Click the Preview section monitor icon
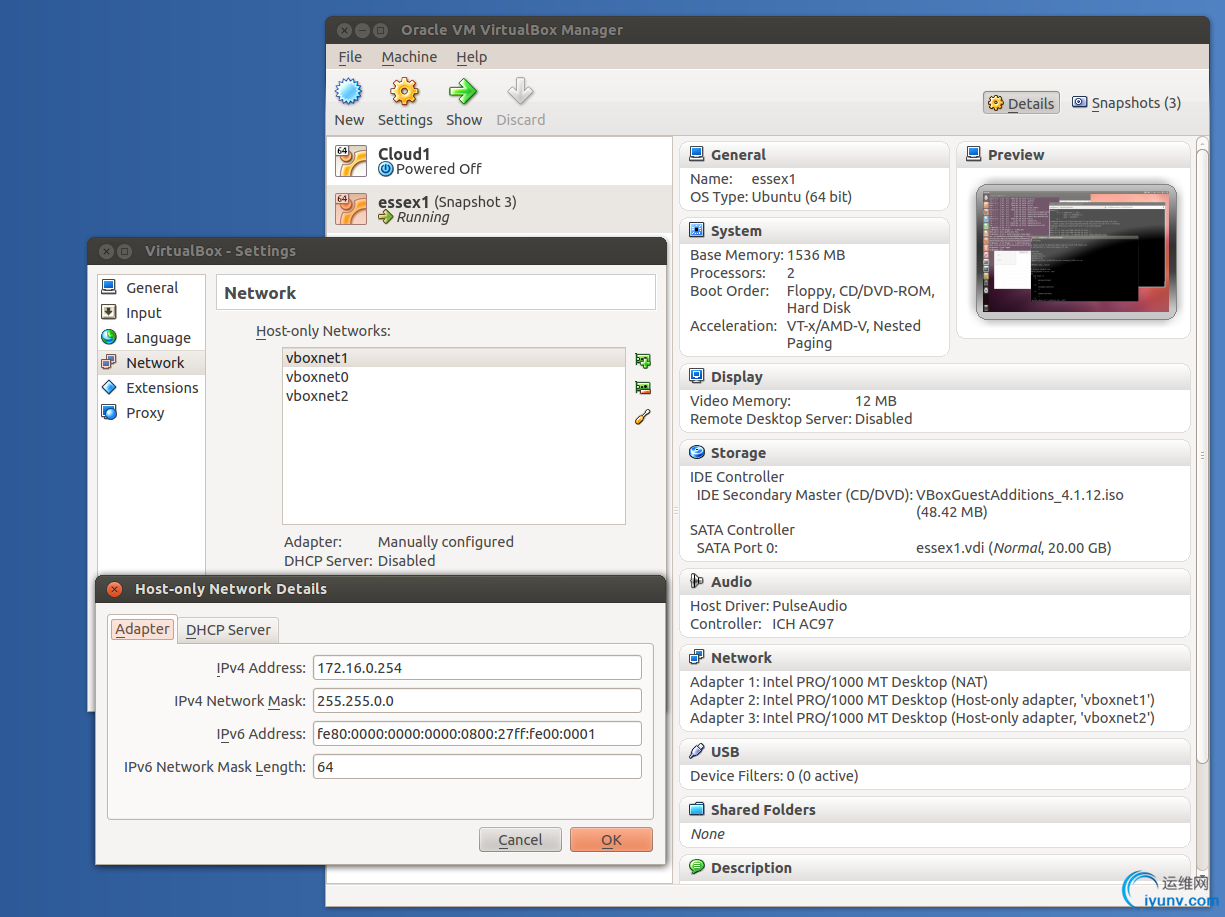This screenshot has height=917, width=1225. tap(974, 155)
